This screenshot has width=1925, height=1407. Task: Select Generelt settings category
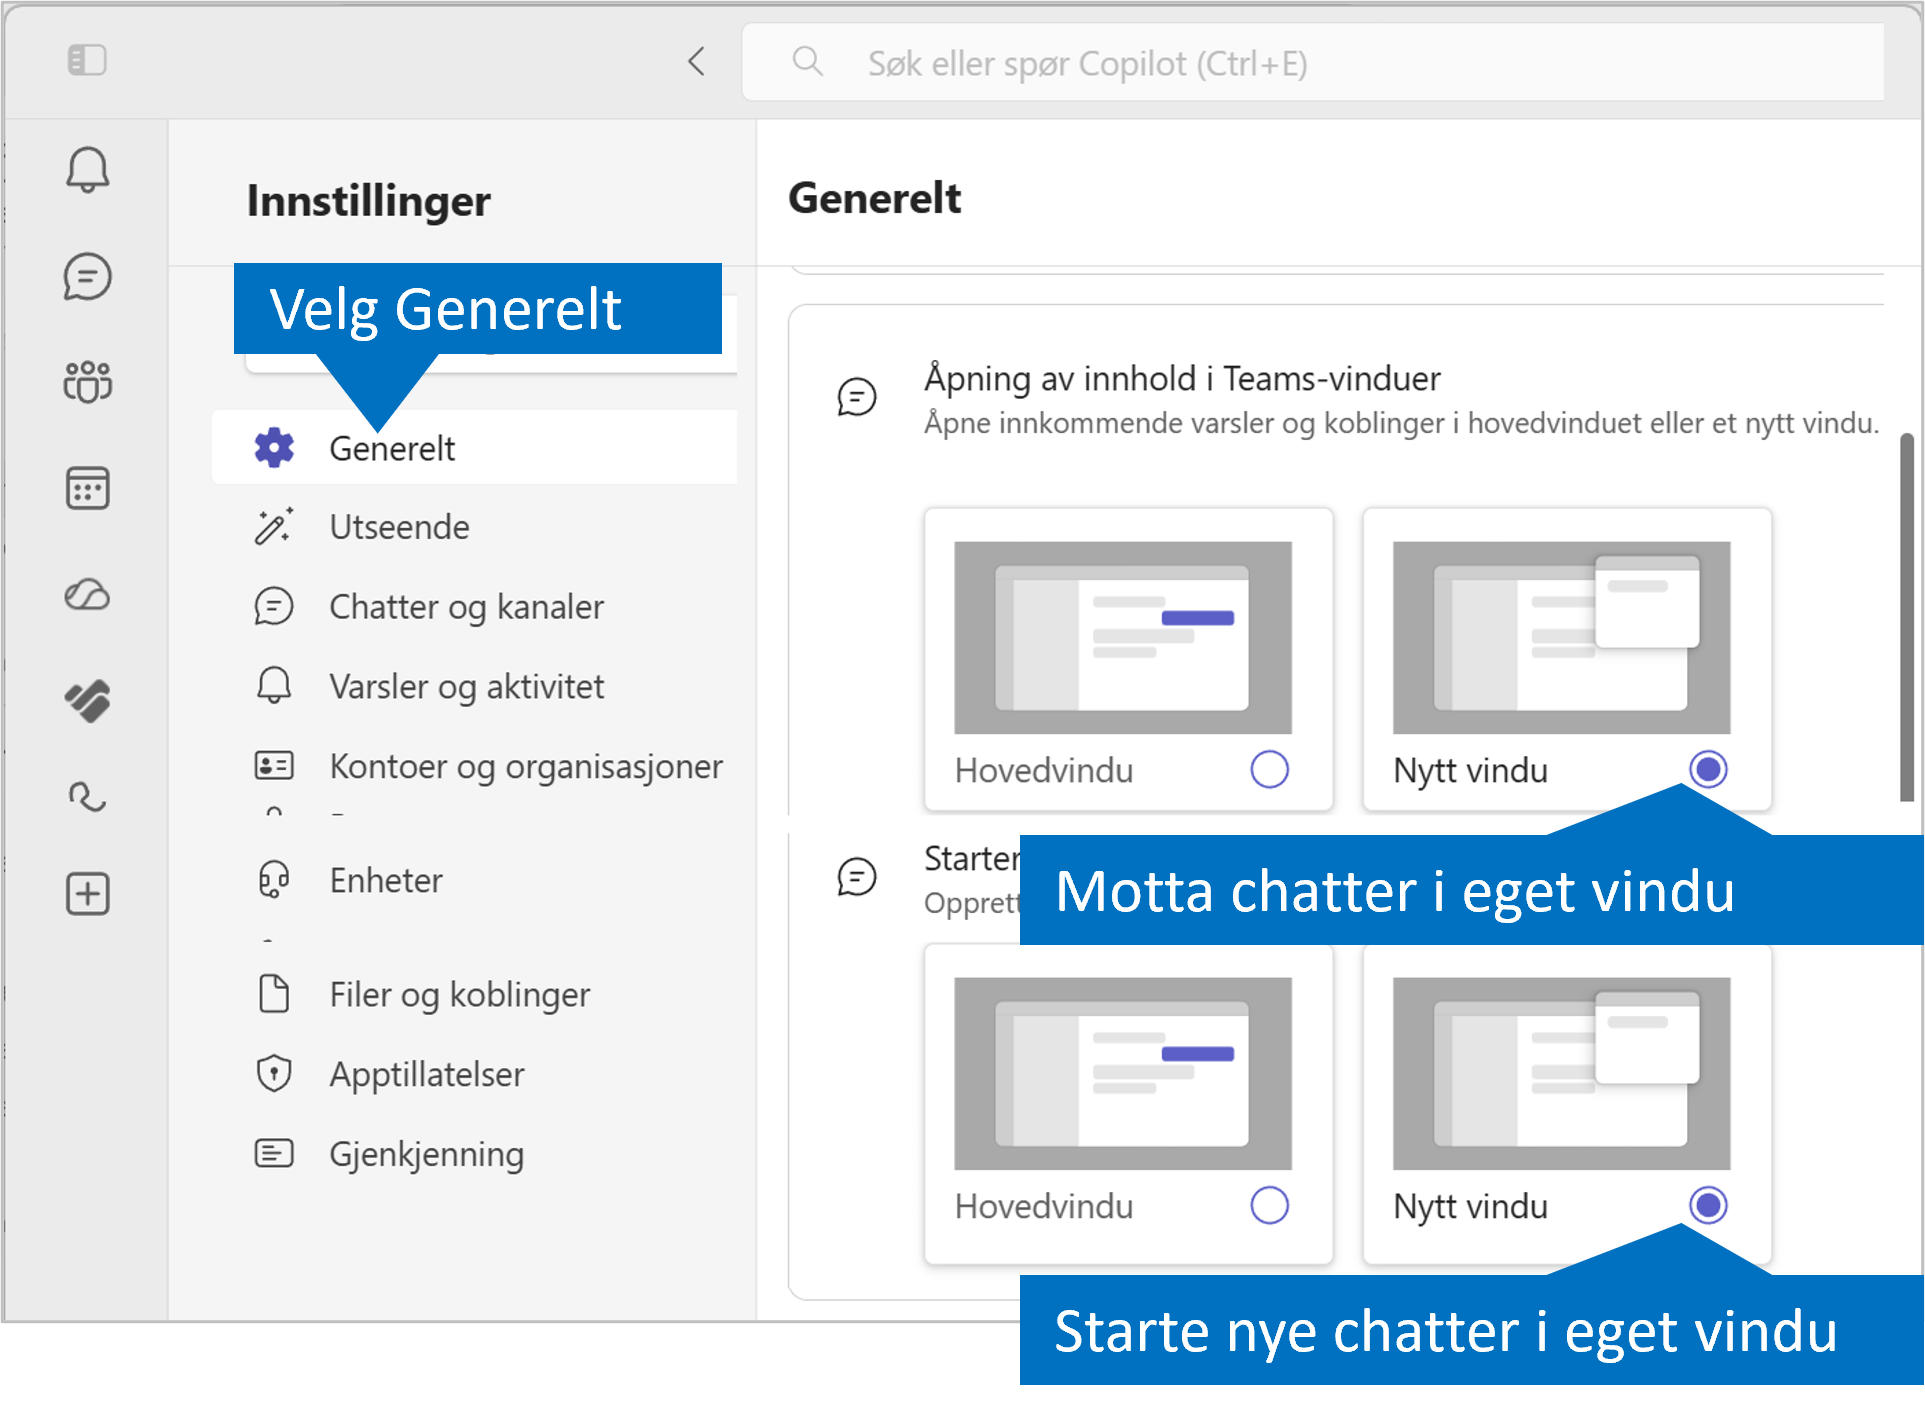[x=475, y=448]
